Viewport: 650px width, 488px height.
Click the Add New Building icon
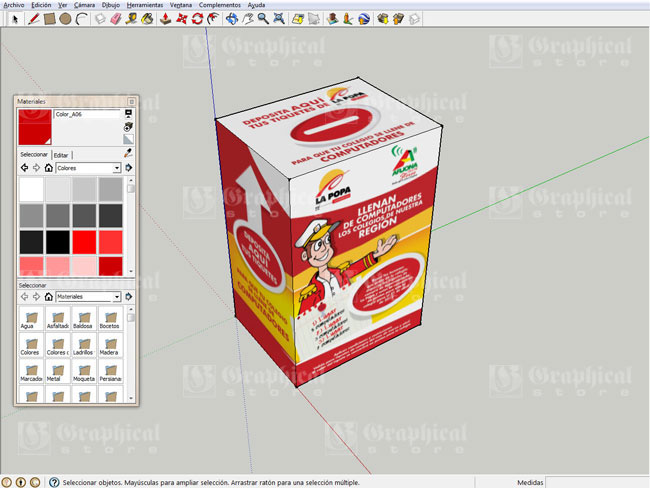[x=332, y=19]
